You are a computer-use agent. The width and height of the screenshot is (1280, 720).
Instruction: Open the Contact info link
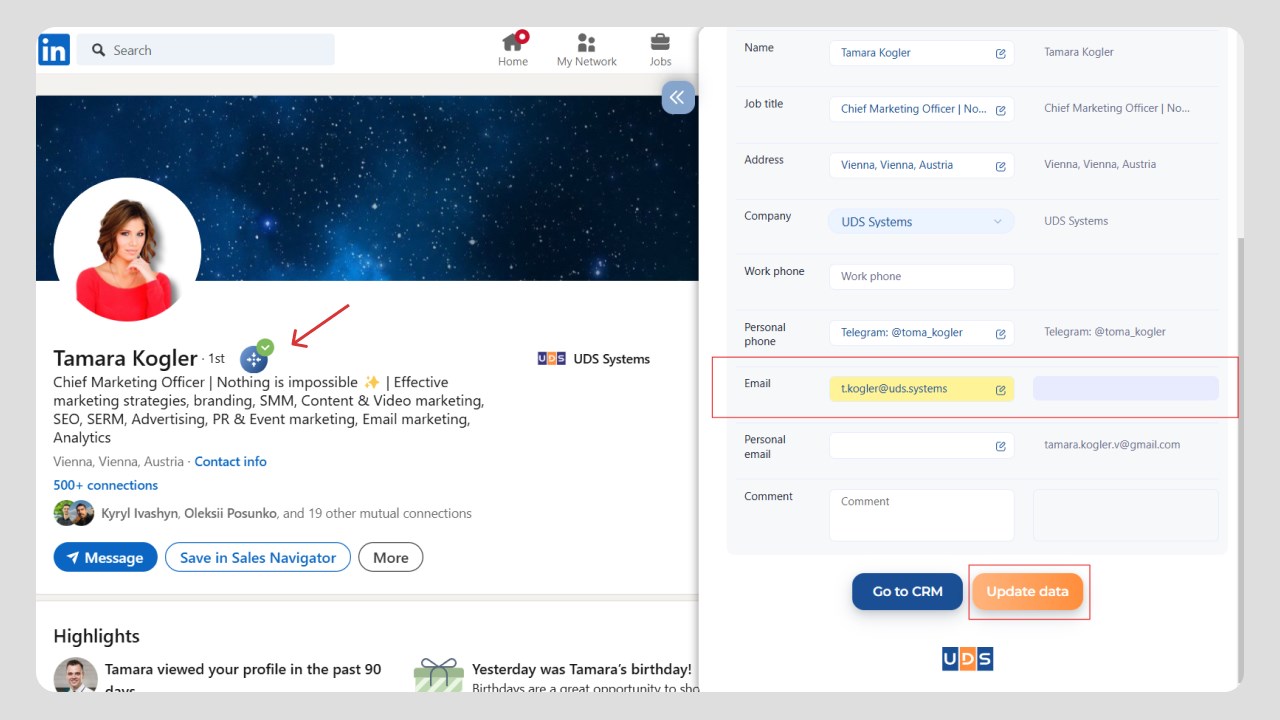230,461
